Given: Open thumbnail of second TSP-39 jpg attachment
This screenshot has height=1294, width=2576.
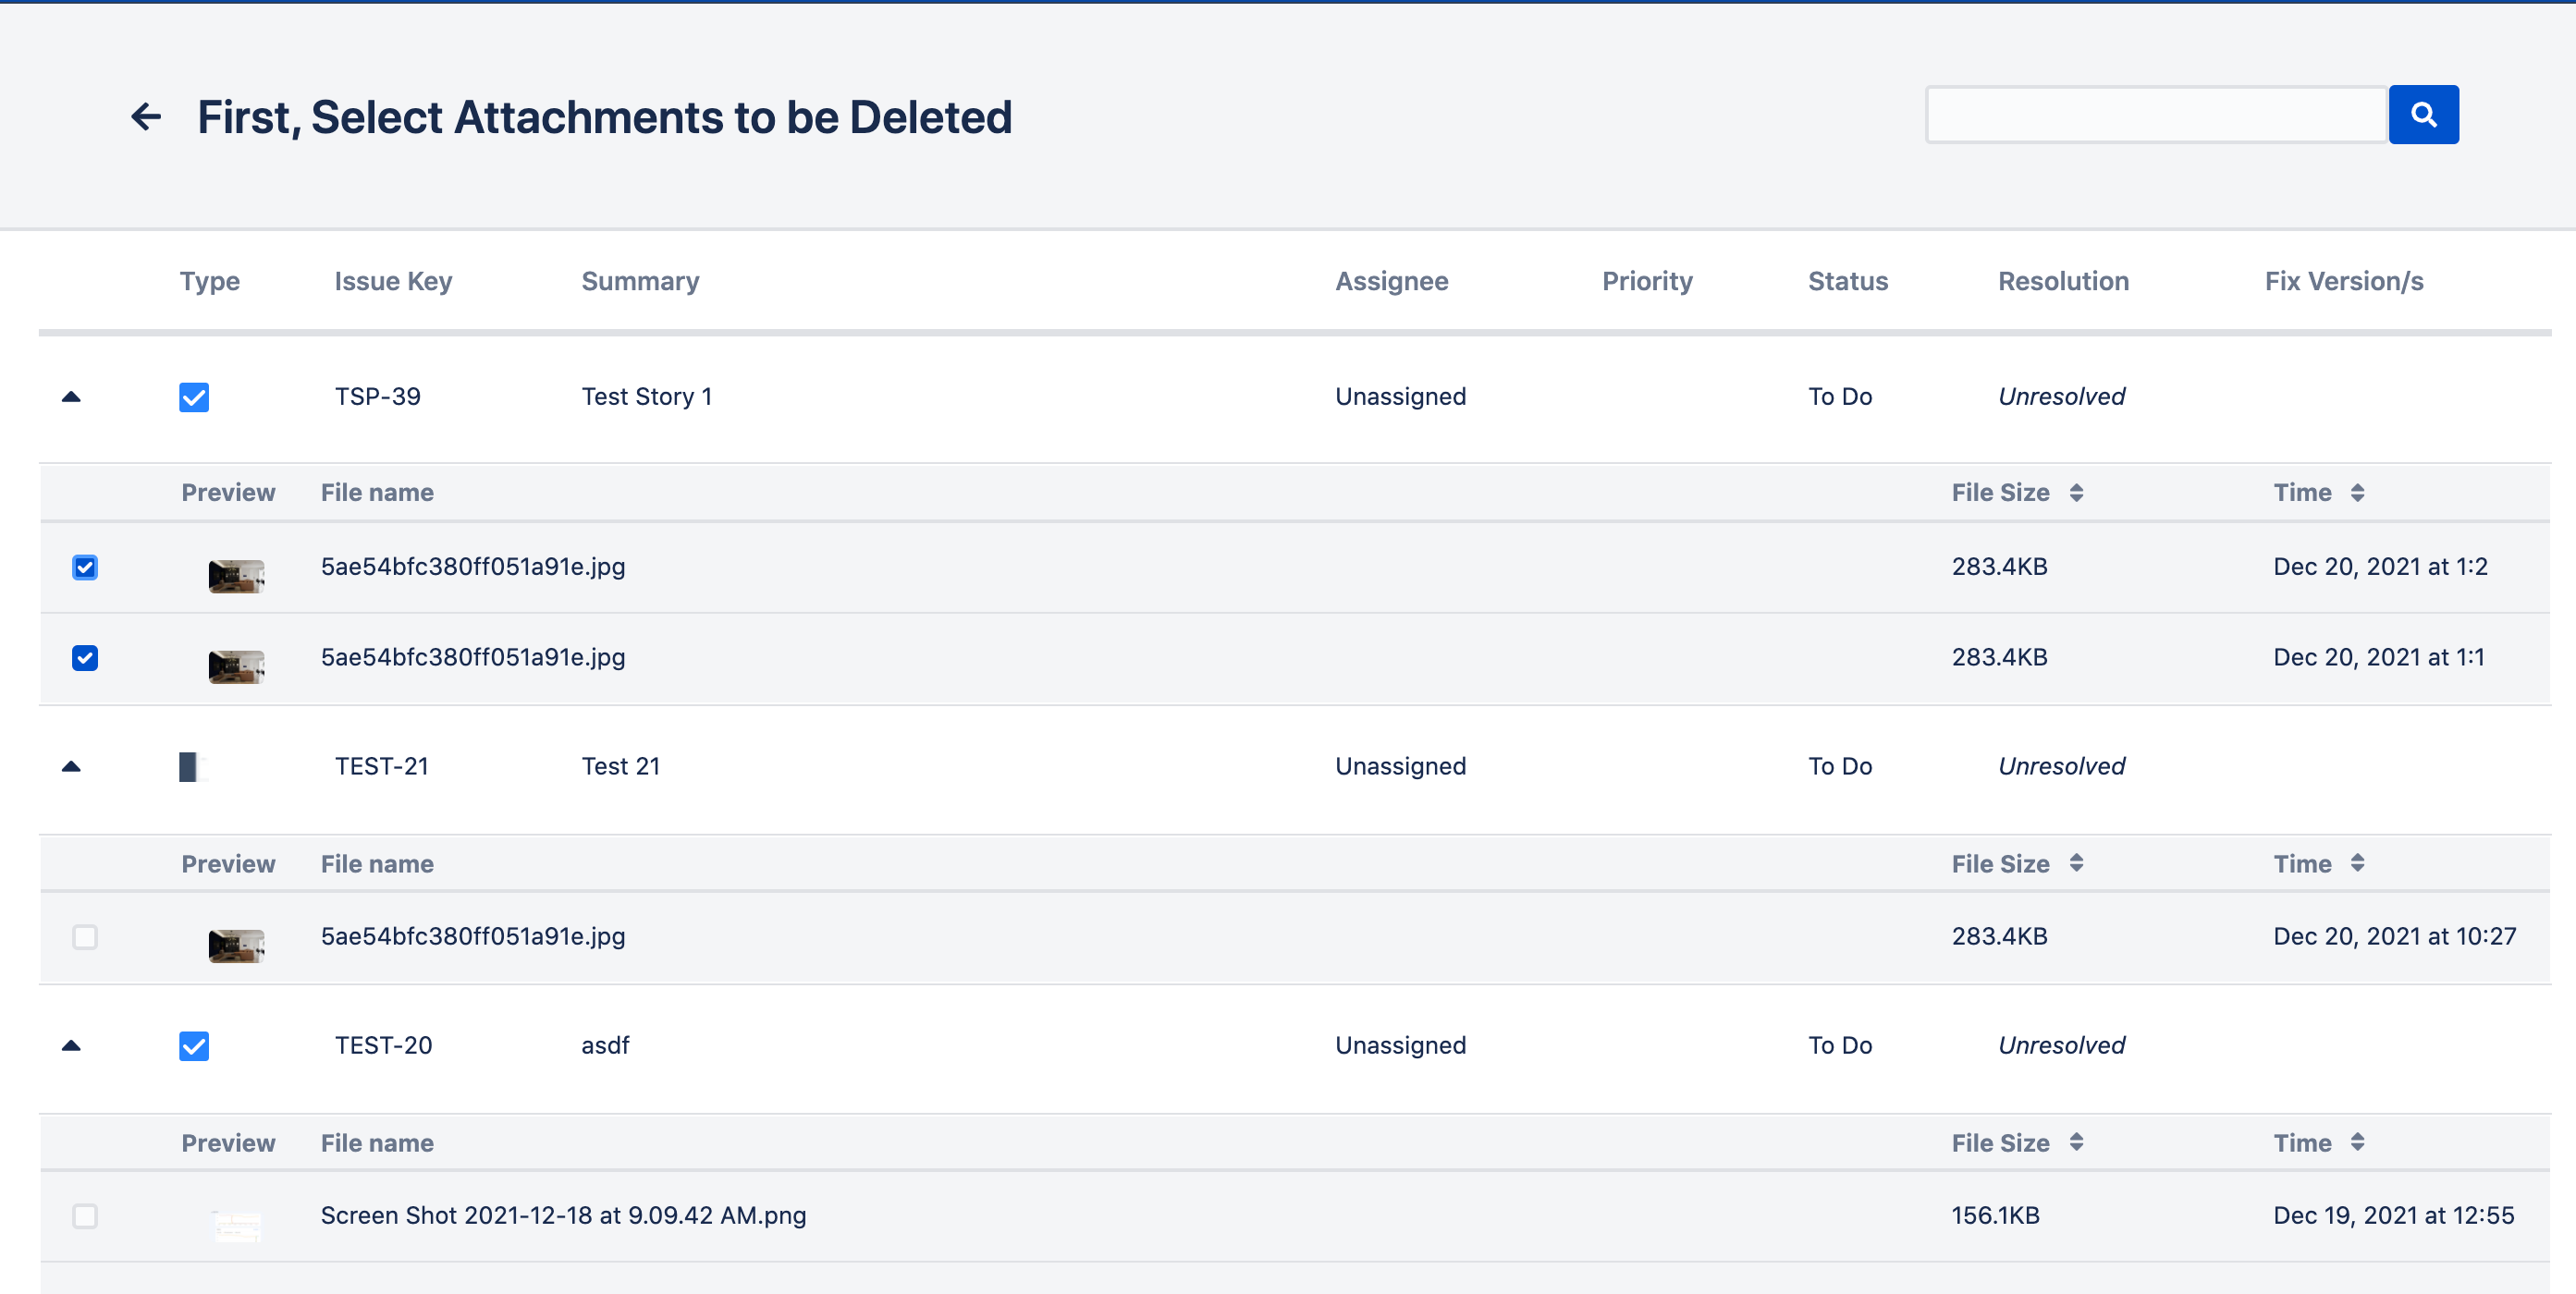Looking at the screenshot, I should click(x=236, y=667).
